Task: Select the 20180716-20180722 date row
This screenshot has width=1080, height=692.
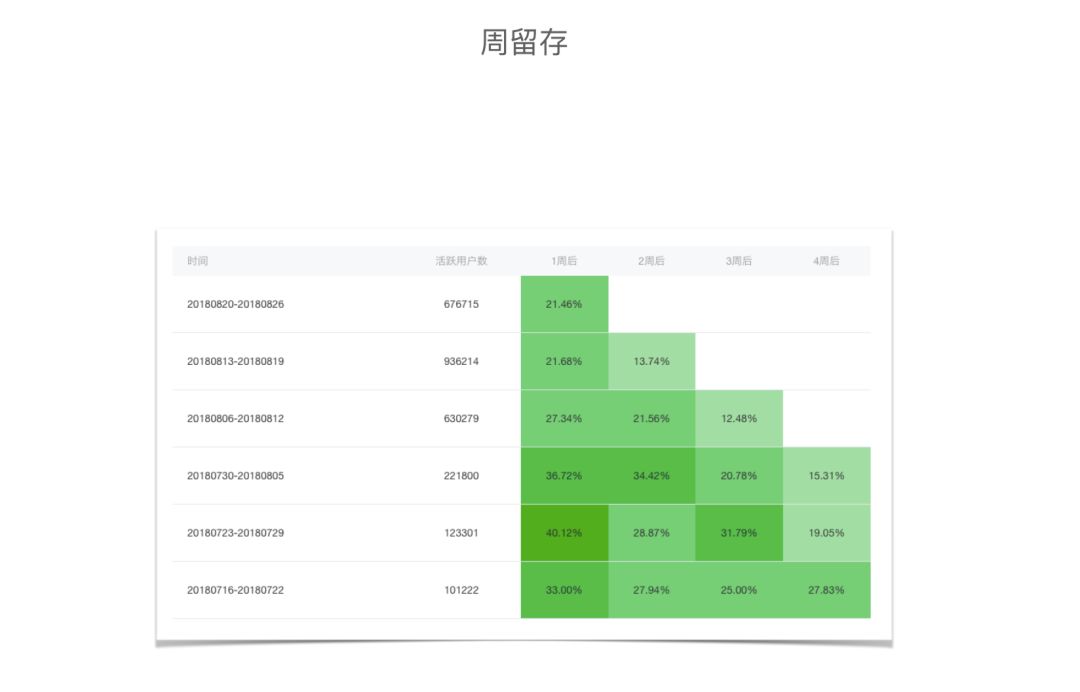Action: pos(521,590)
